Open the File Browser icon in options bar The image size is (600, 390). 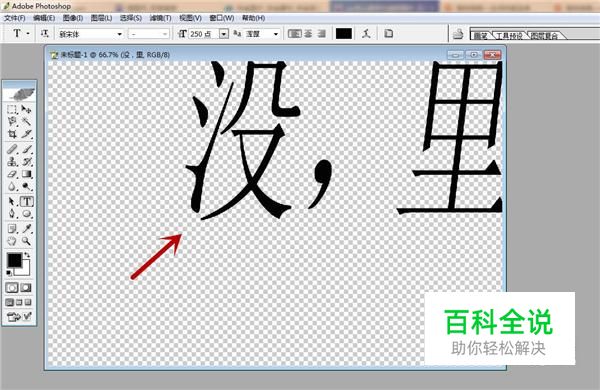[458, 34]
